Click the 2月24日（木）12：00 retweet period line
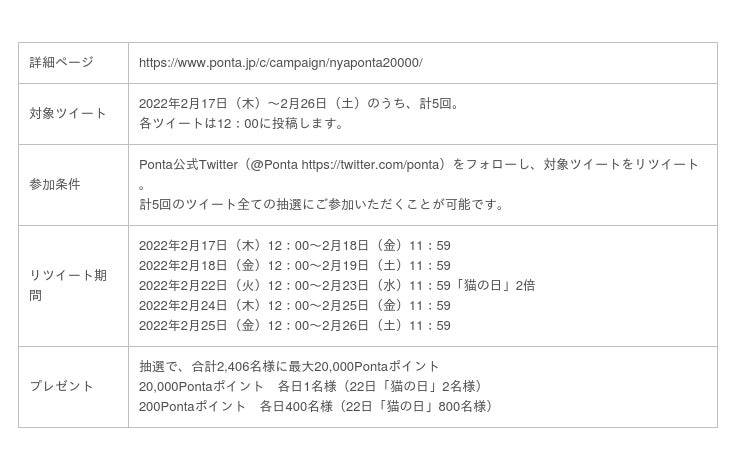The image size is (740, 468). (x=294, y=305)
